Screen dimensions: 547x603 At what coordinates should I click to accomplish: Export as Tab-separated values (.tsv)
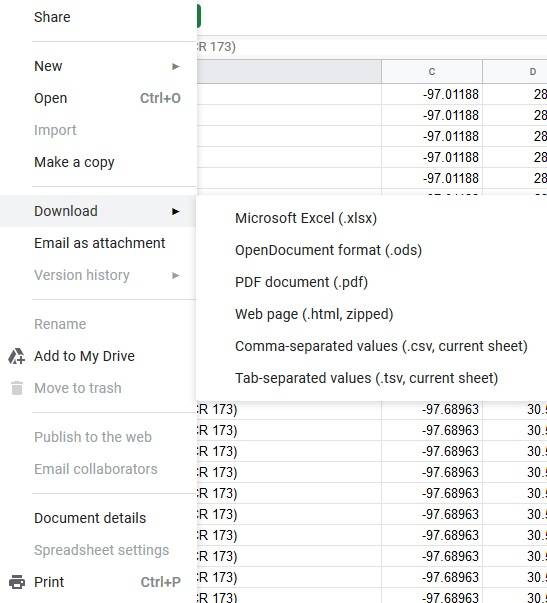(x=367, y=378)
